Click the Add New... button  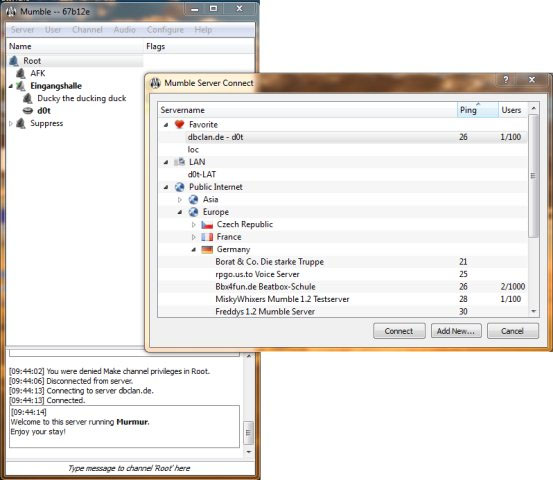click(456, 331)
